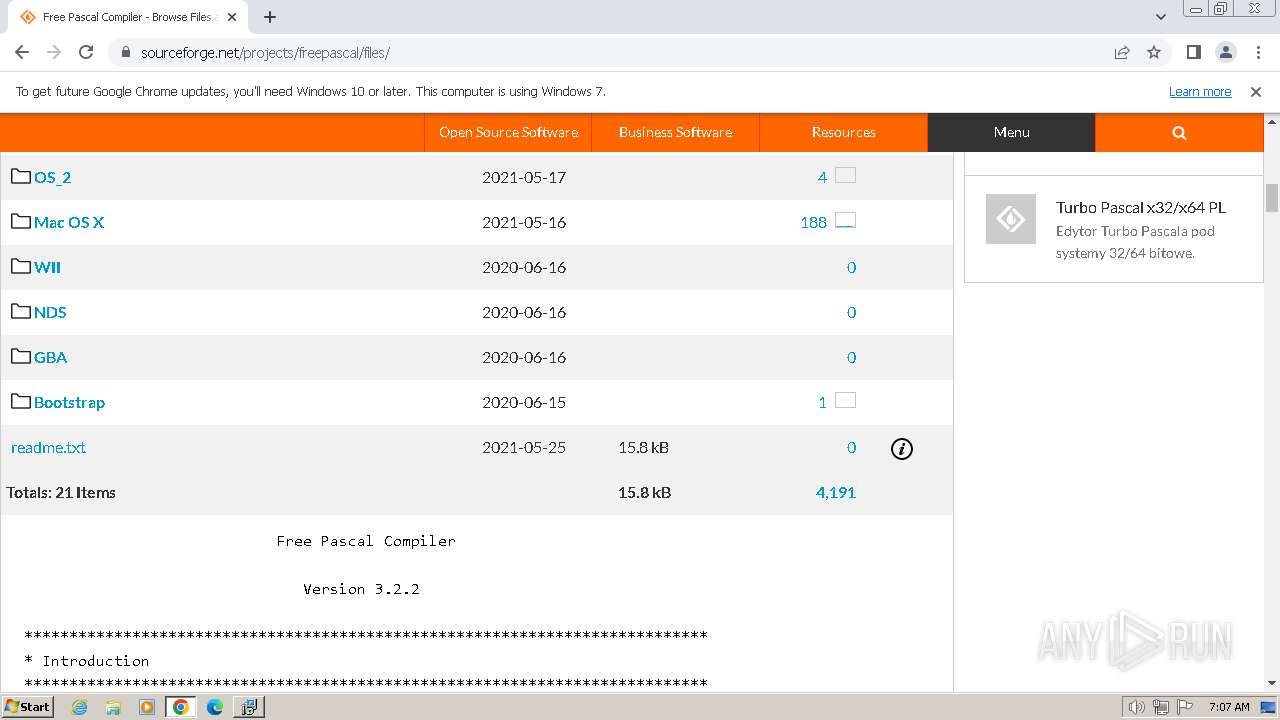Open the Chrome profile avatar
This screenshot has width=1280, height=720.
(1226, 52)
